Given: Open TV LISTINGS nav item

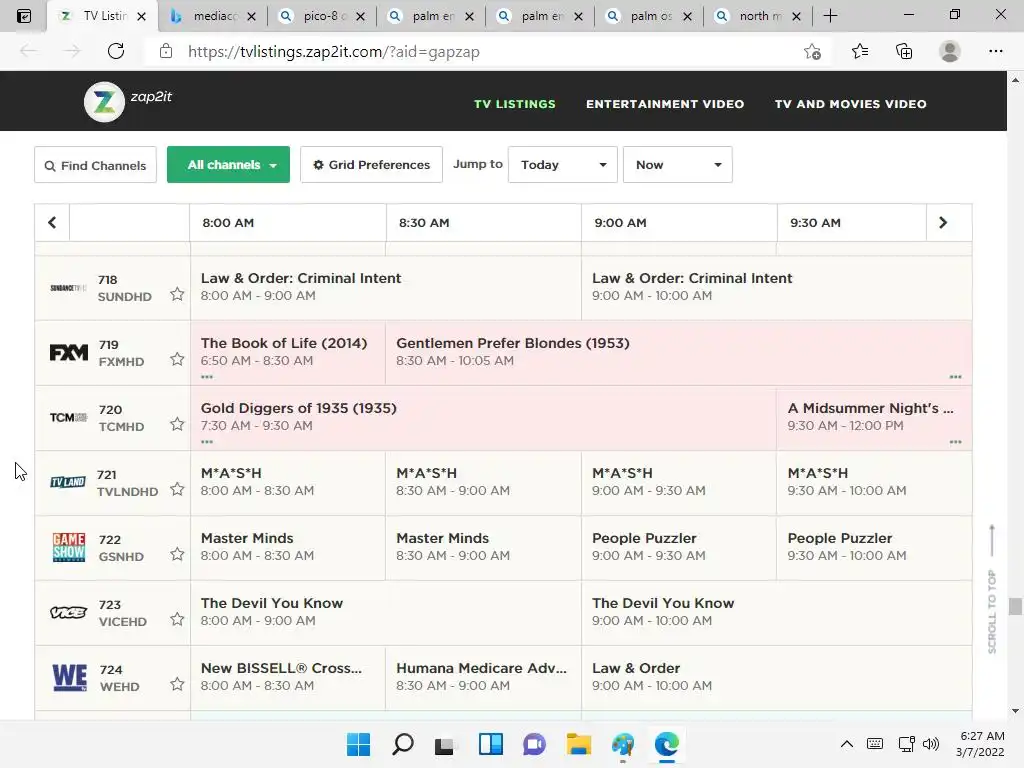Looking at the screenshot, I should (515, 104).
